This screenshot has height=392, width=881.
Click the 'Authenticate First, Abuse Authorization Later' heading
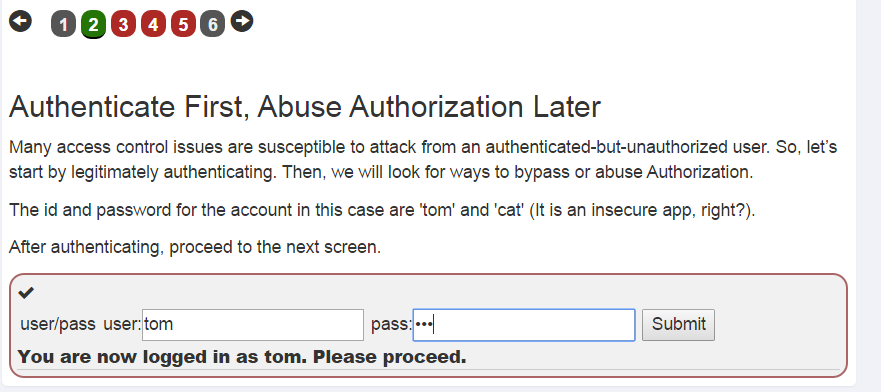coord(305,107)
